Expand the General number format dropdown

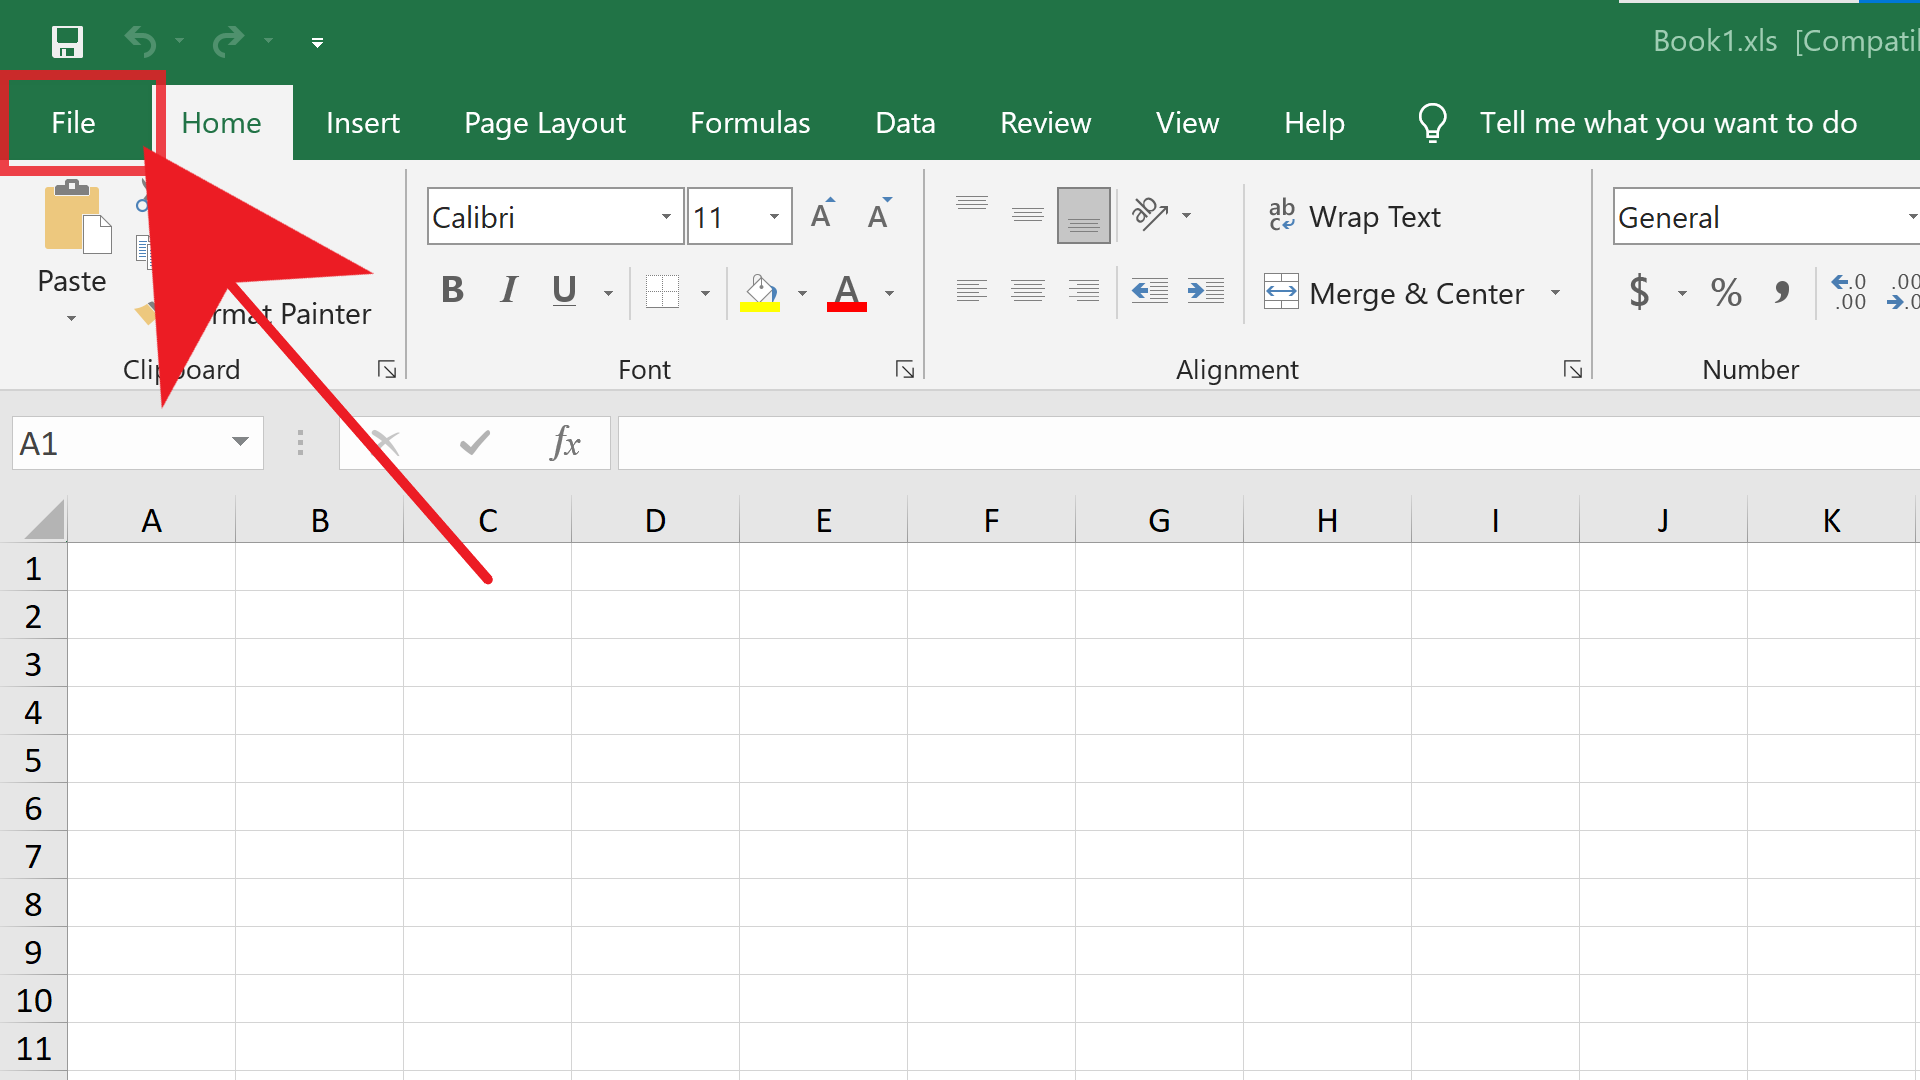pos(1910,216)
